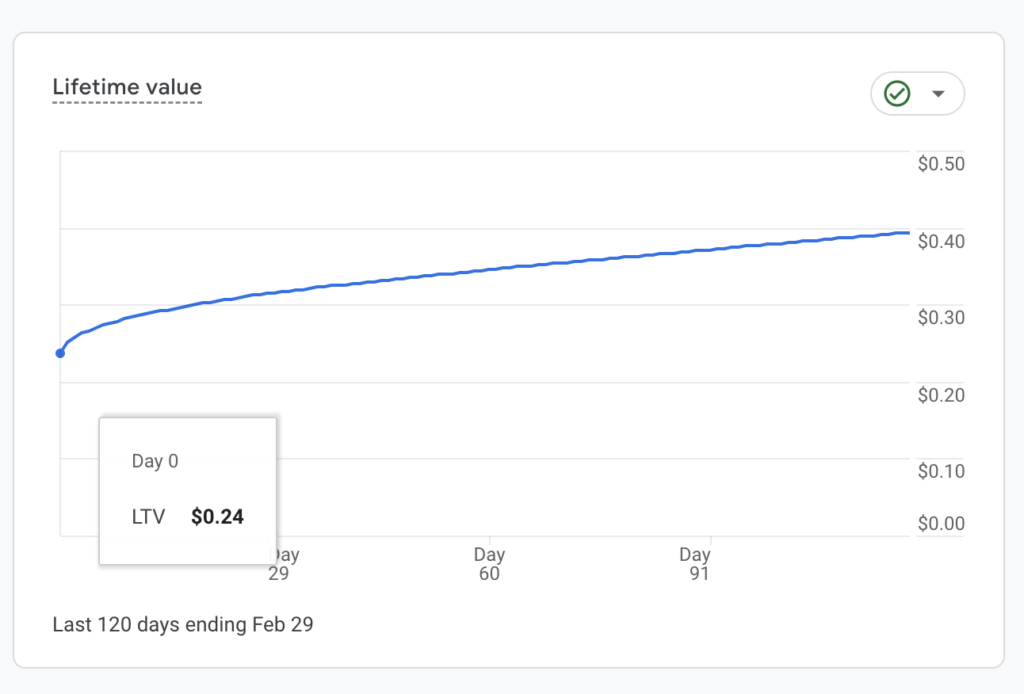Viewport: 1024px width, 694px height.
Task: Click the $0.10 y-axis label
Action: (940, 471)
